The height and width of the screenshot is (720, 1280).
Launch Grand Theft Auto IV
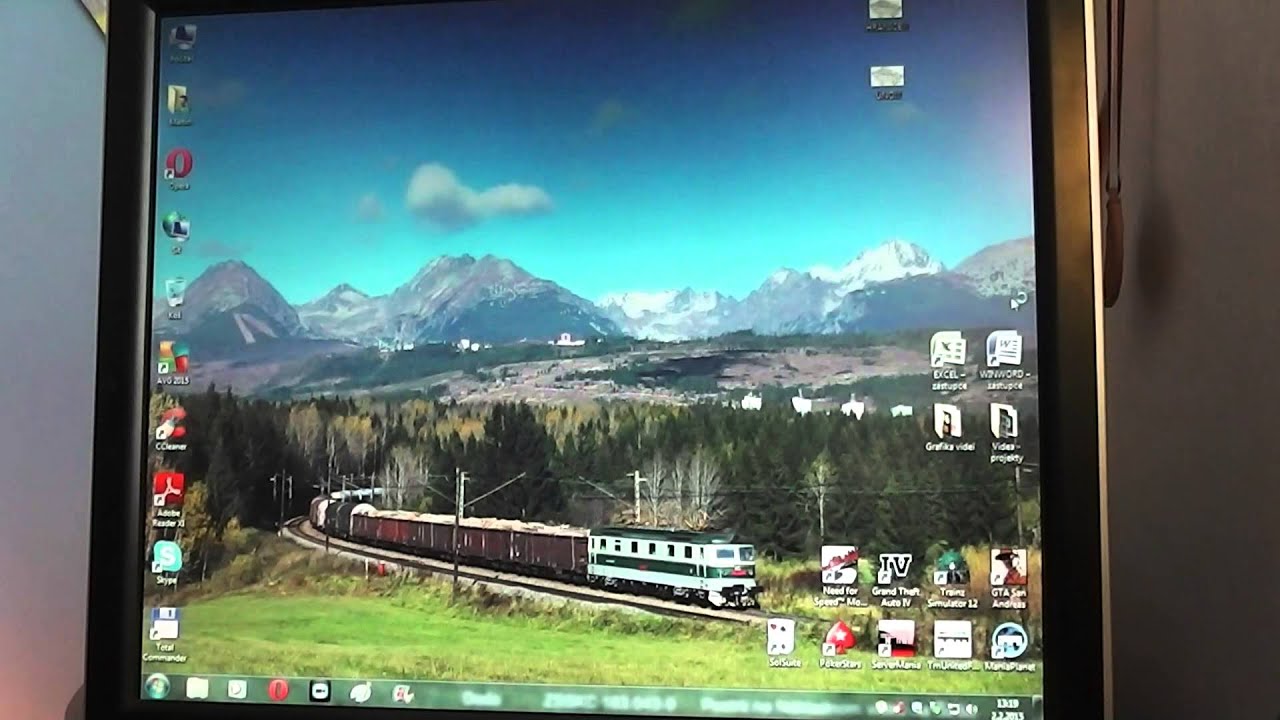(894, 580)
